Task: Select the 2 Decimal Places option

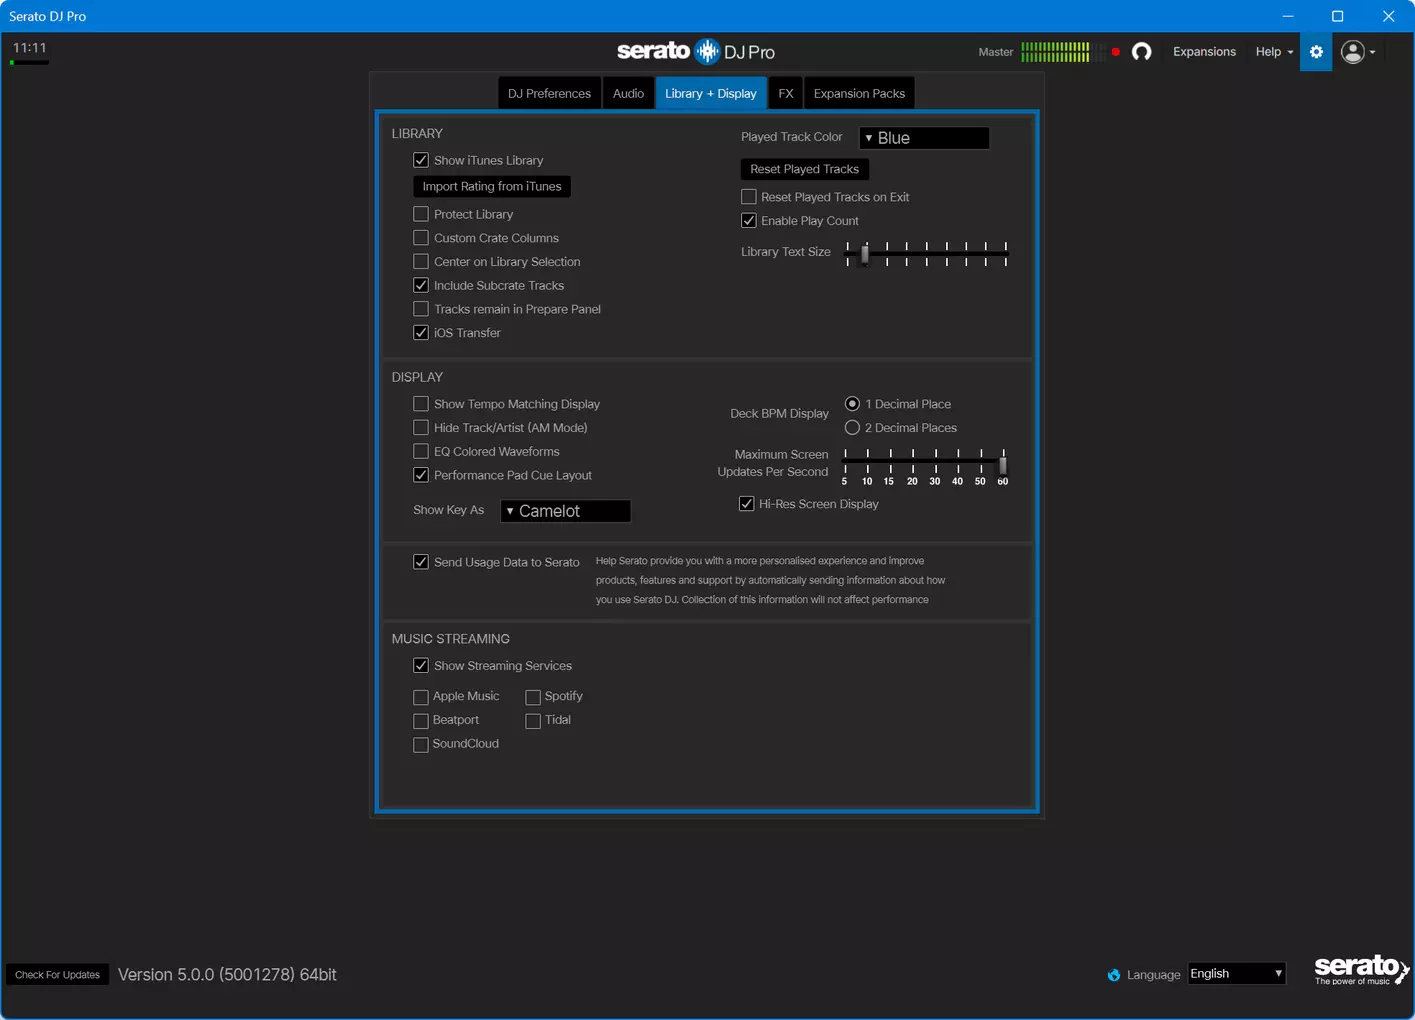Action: click(x=852, y=428)
